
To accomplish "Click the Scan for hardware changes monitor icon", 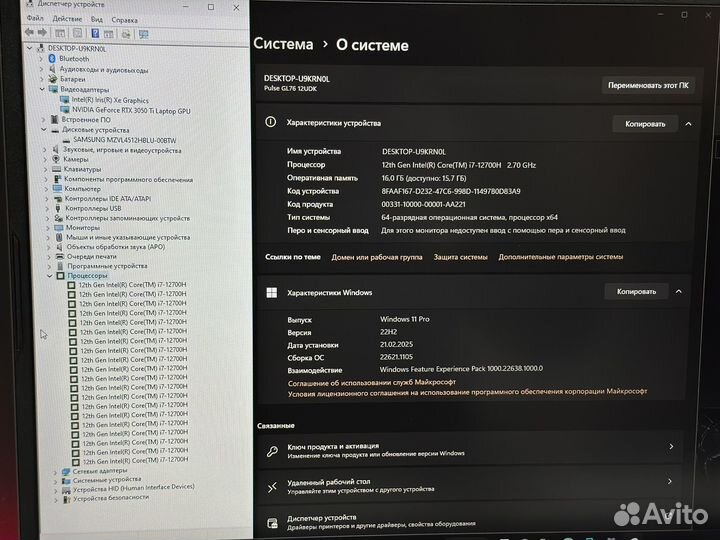I will [144, 34].
